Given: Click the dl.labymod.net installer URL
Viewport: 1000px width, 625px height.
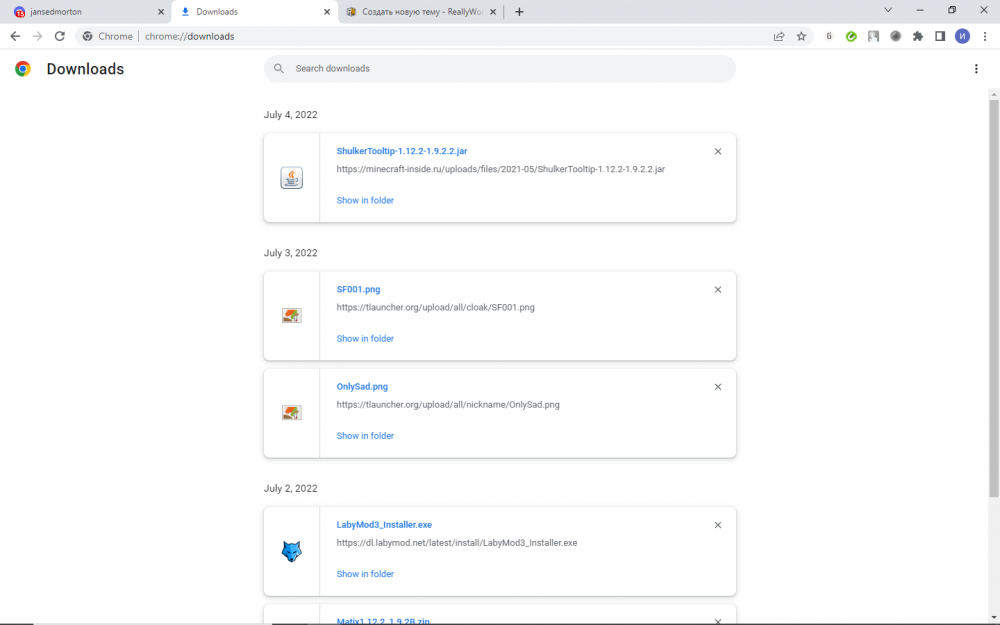Looking at the screenshot, I should pyautogui.click(x=457, y=543).
